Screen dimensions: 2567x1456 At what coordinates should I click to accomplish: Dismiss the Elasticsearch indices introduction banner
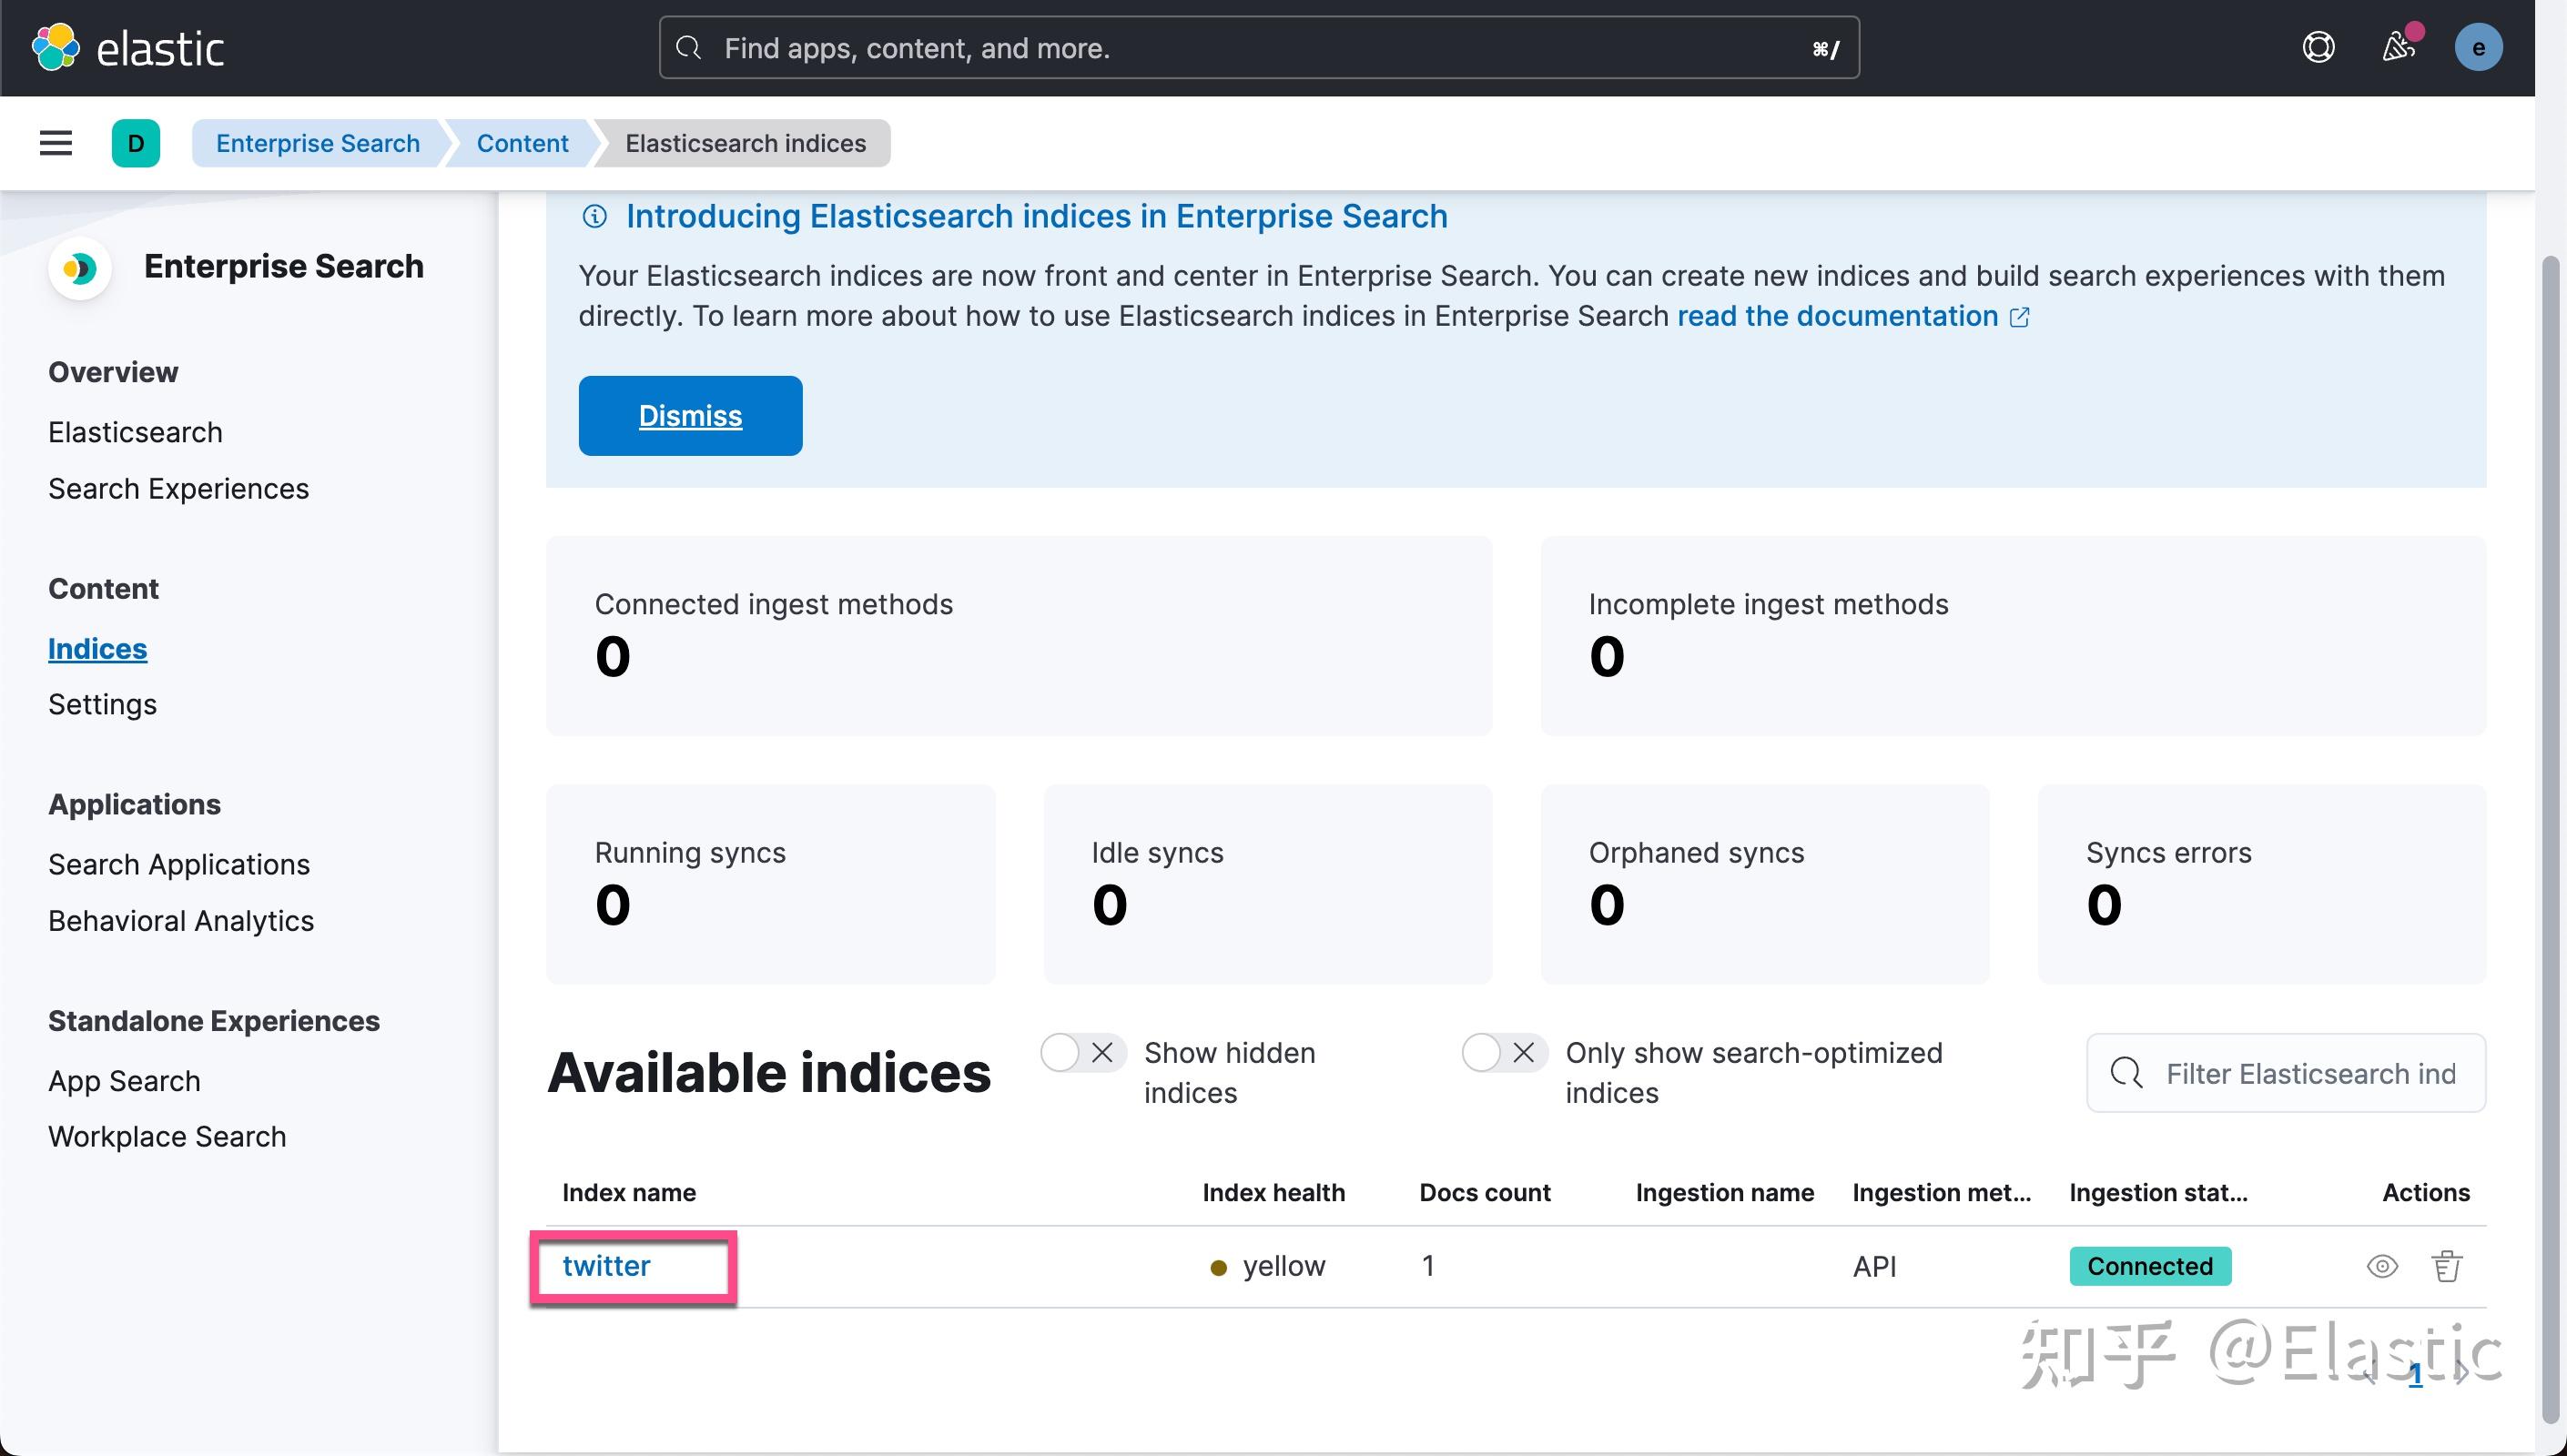(689, 415)
